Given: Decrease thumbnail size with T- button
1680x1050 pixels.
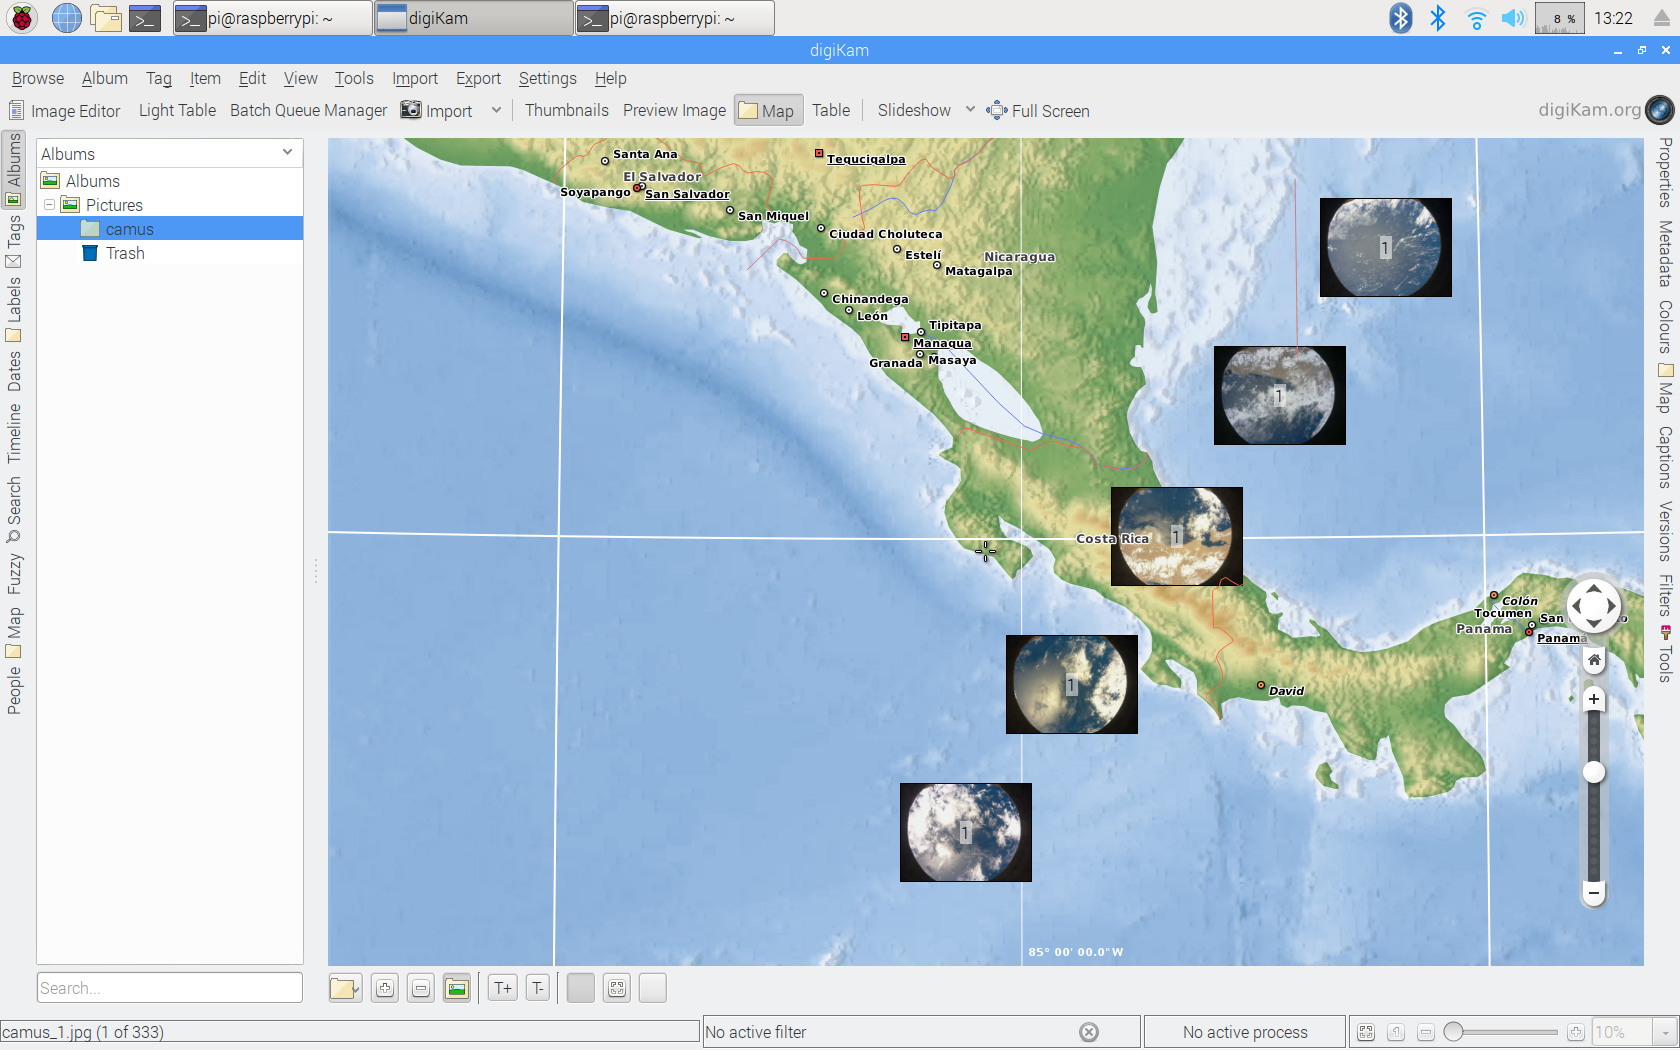Looking at the screenshot, I should [x=538, y=988].
